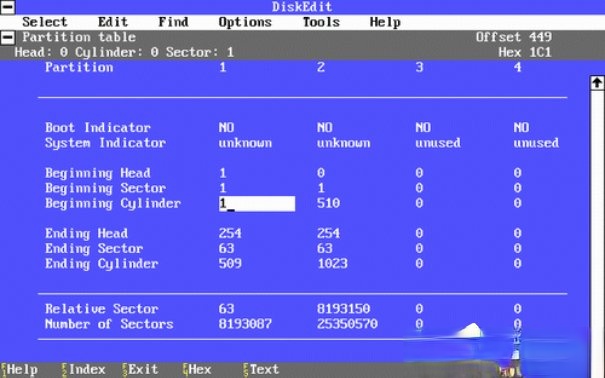This screenshot has width=605, height=378.
Task: Select partition 2 System Indicator unknown
Action: 343,143
